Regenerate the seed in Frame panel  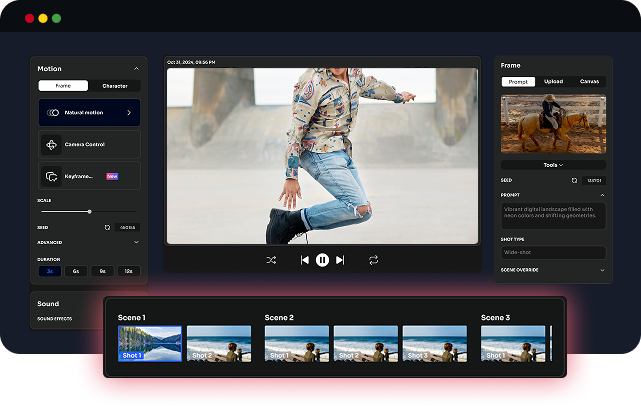[574, 180]
